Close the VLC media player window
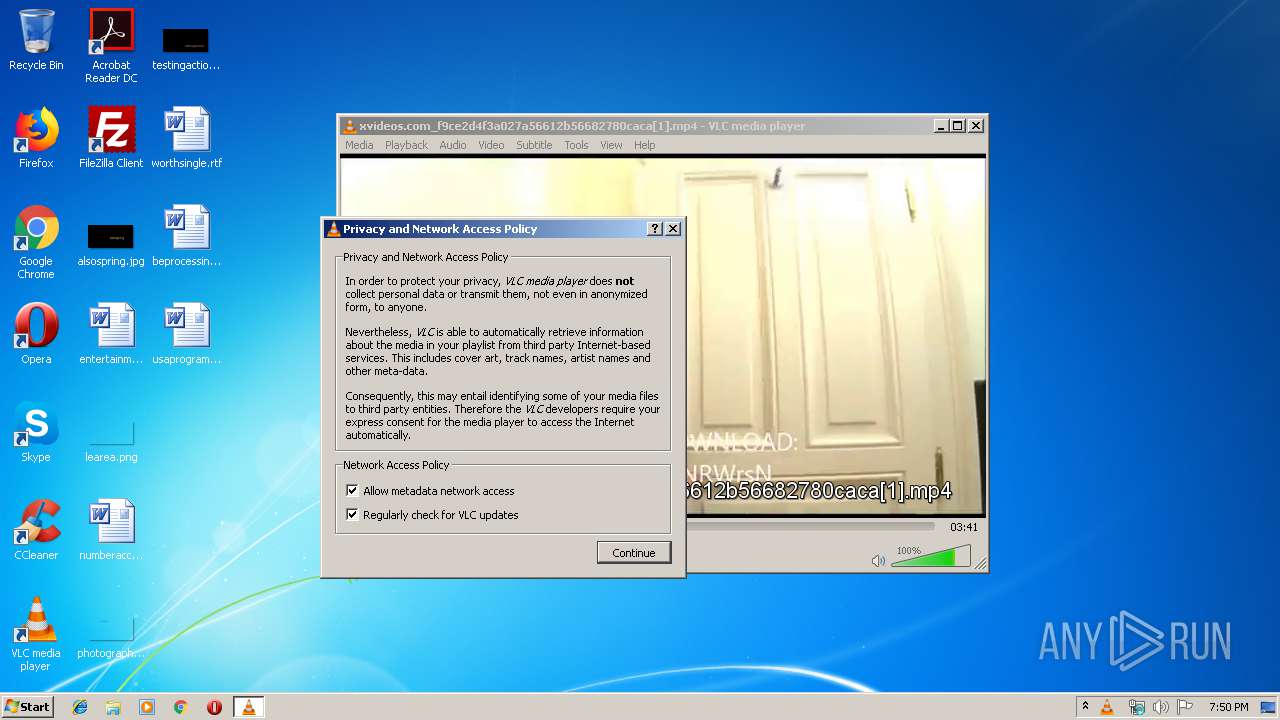1280x720 pixels. coord(976,126)
